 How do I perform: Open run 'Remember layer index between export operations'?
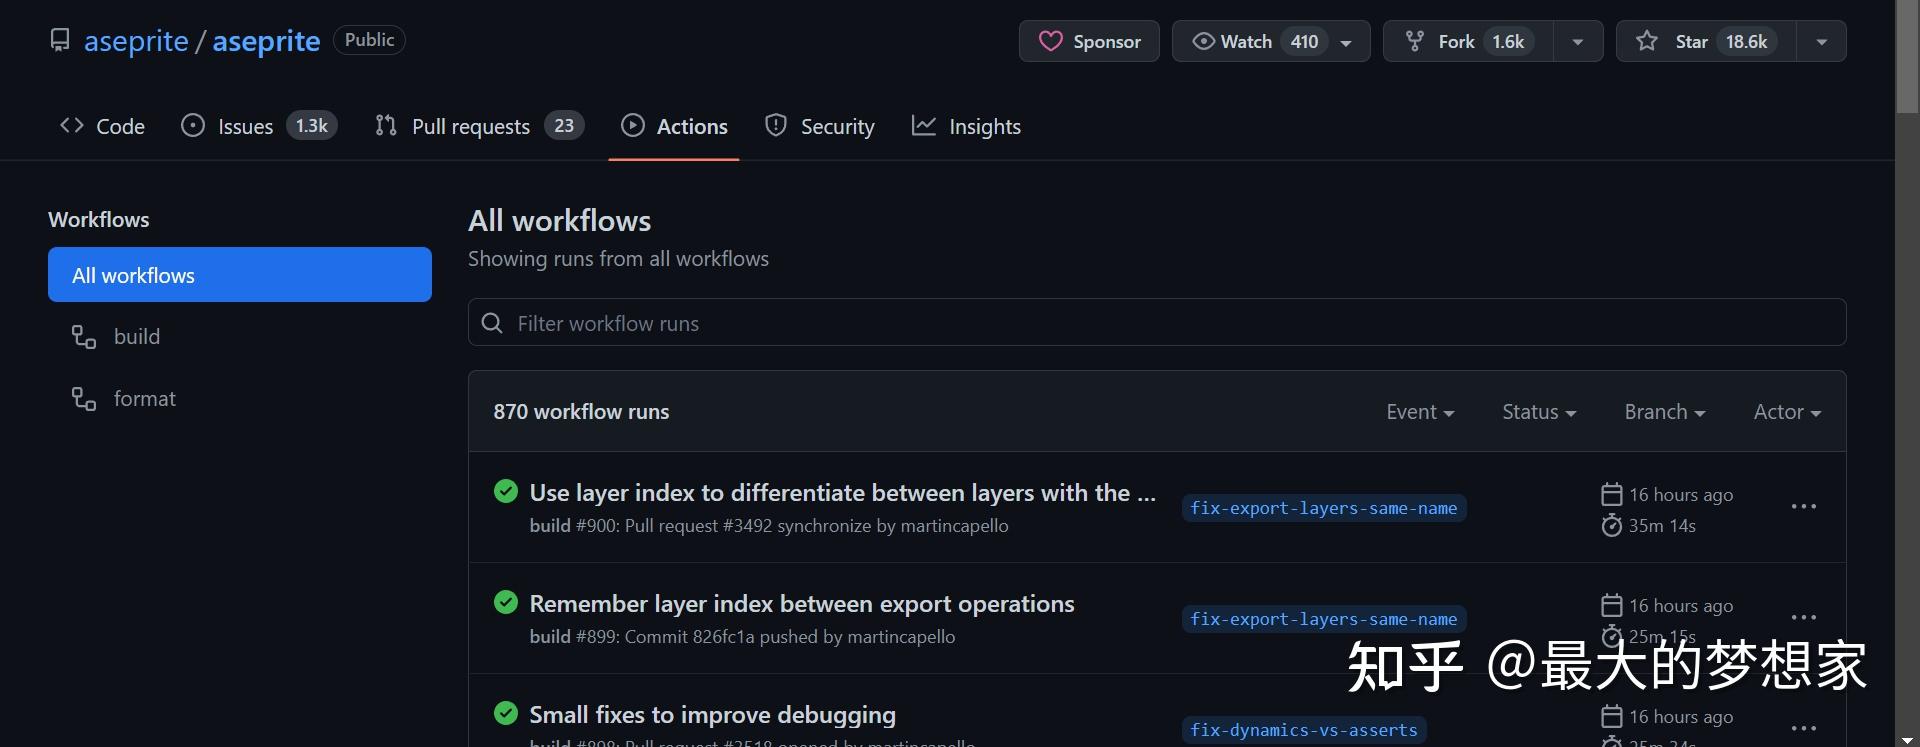(802, 604)
